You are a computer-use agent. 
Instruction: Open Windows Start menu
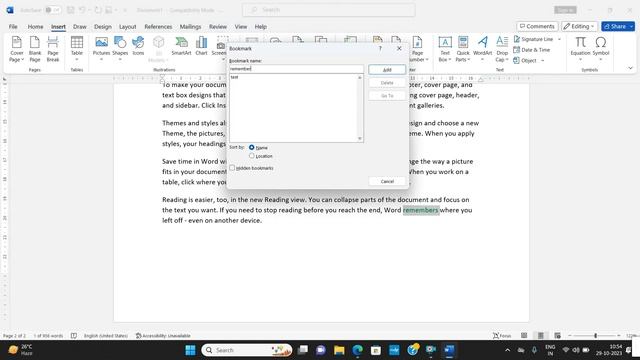(190, 350)
